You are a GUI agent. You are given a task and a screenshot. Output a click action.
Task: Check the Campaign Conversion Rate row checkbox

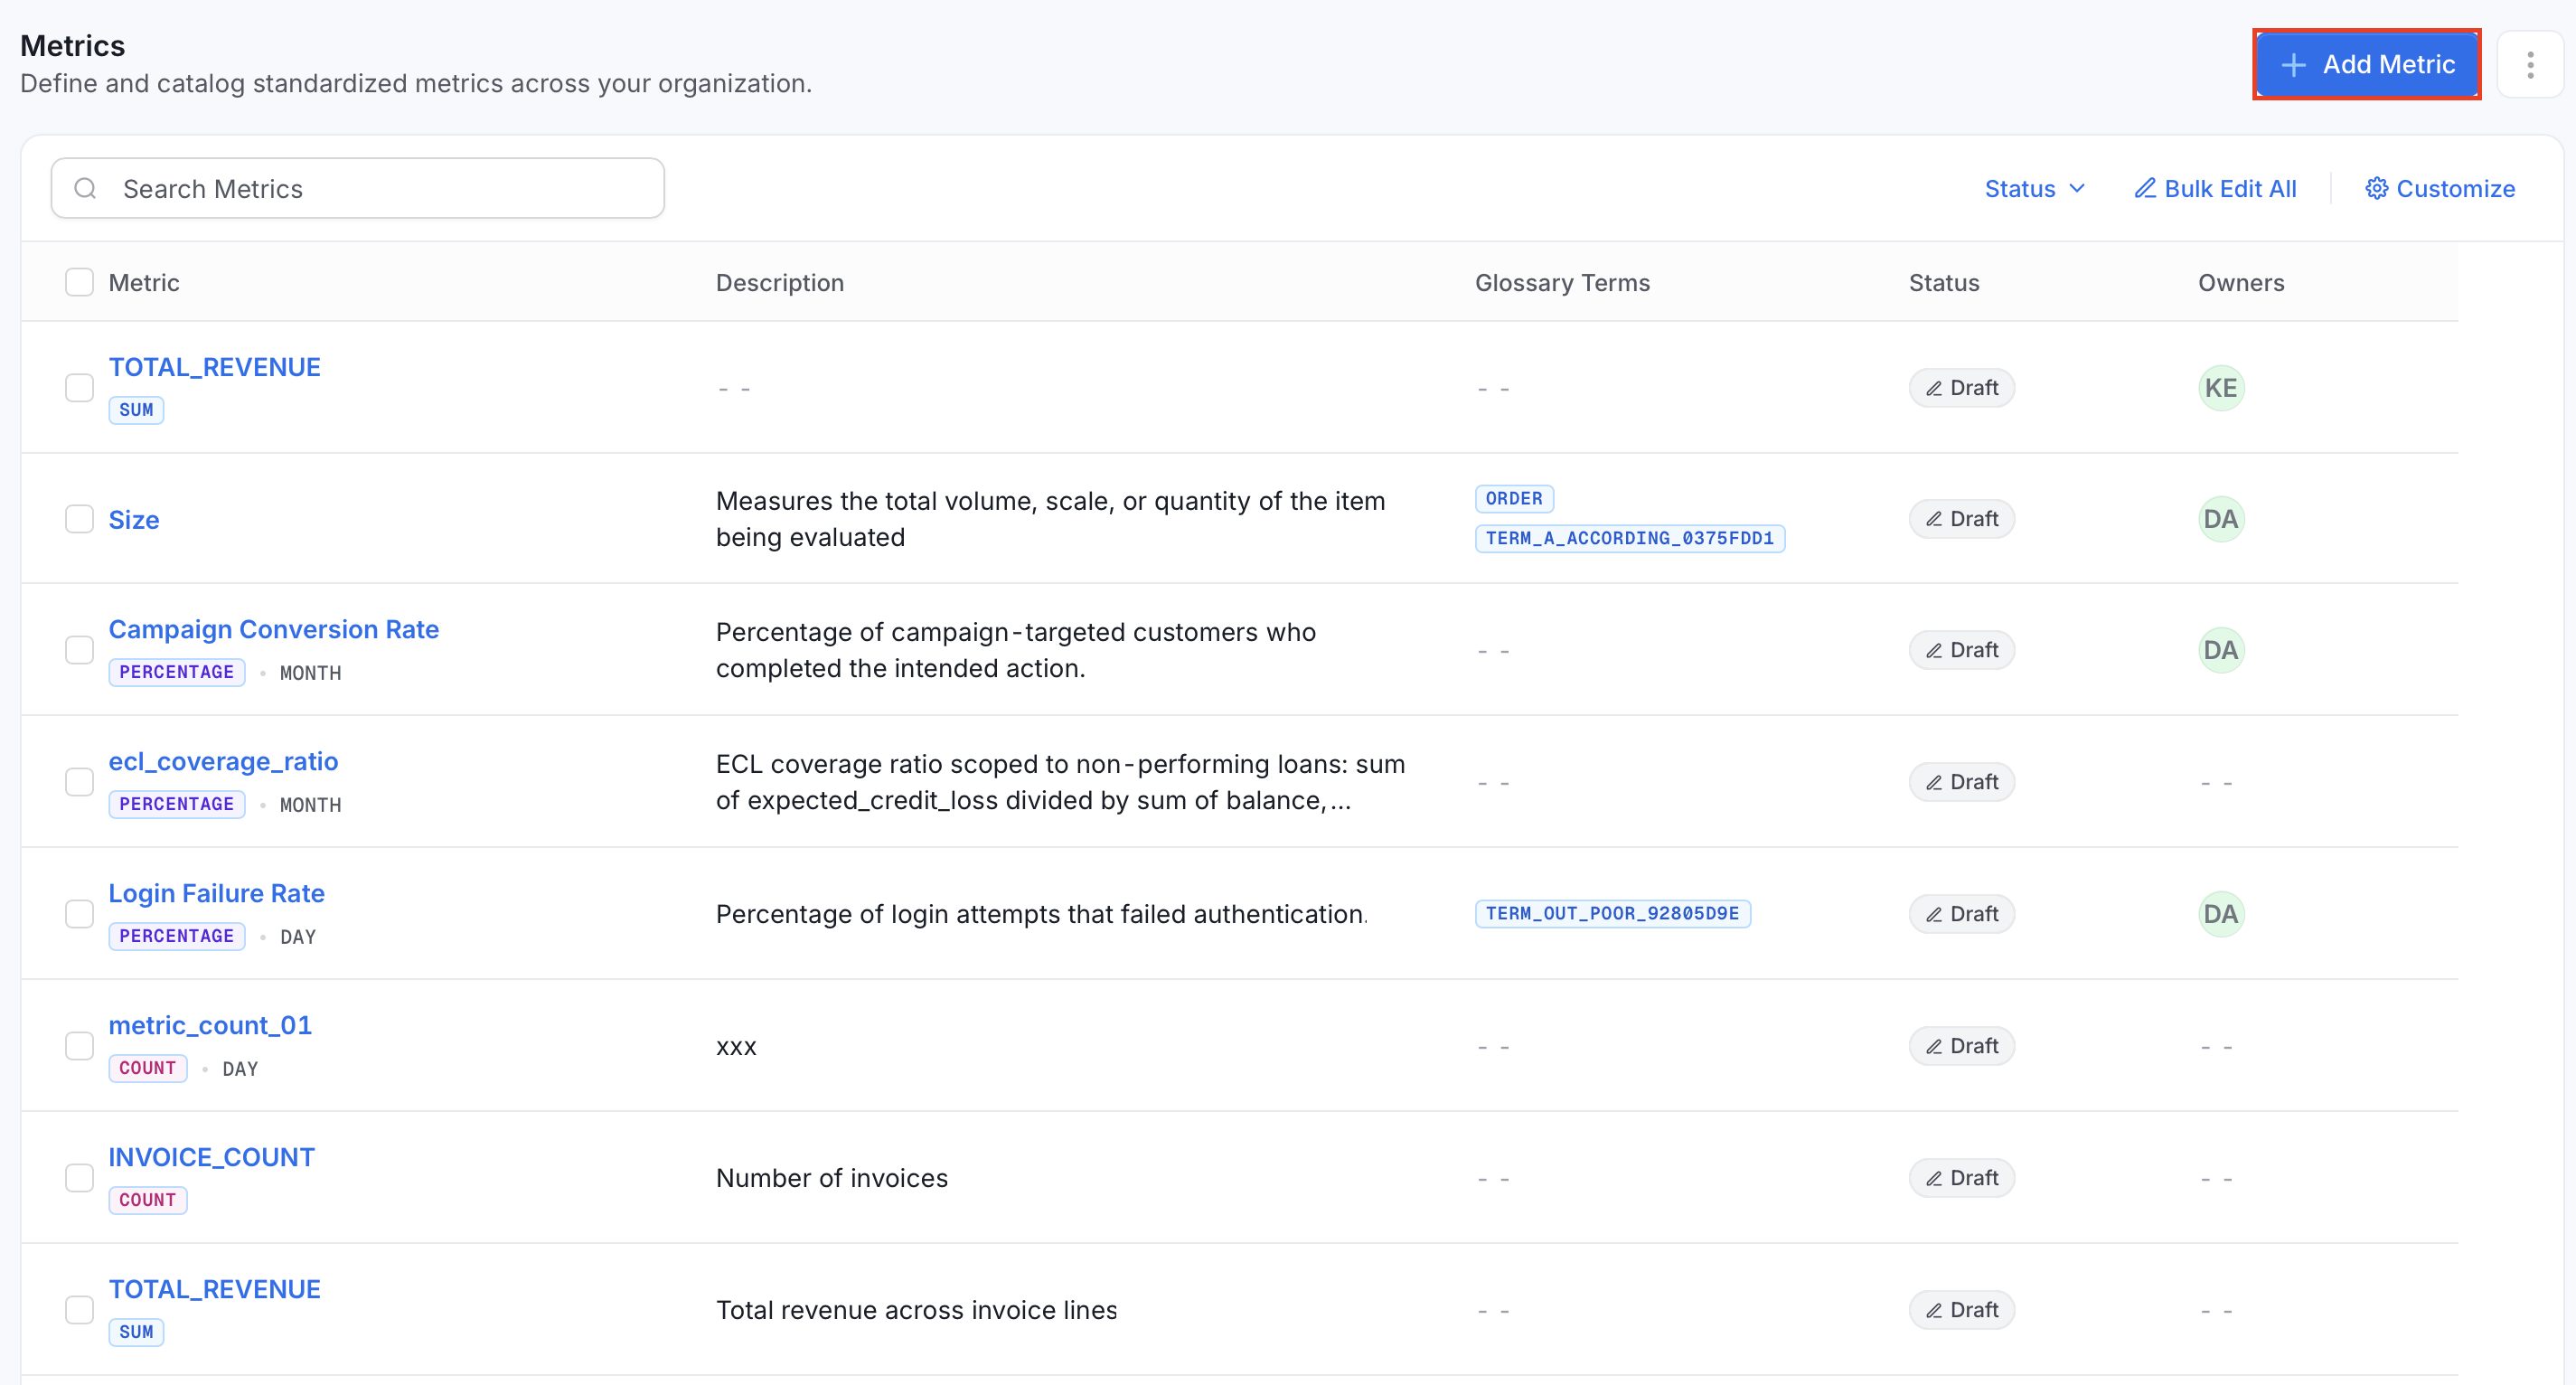(79, 650)
